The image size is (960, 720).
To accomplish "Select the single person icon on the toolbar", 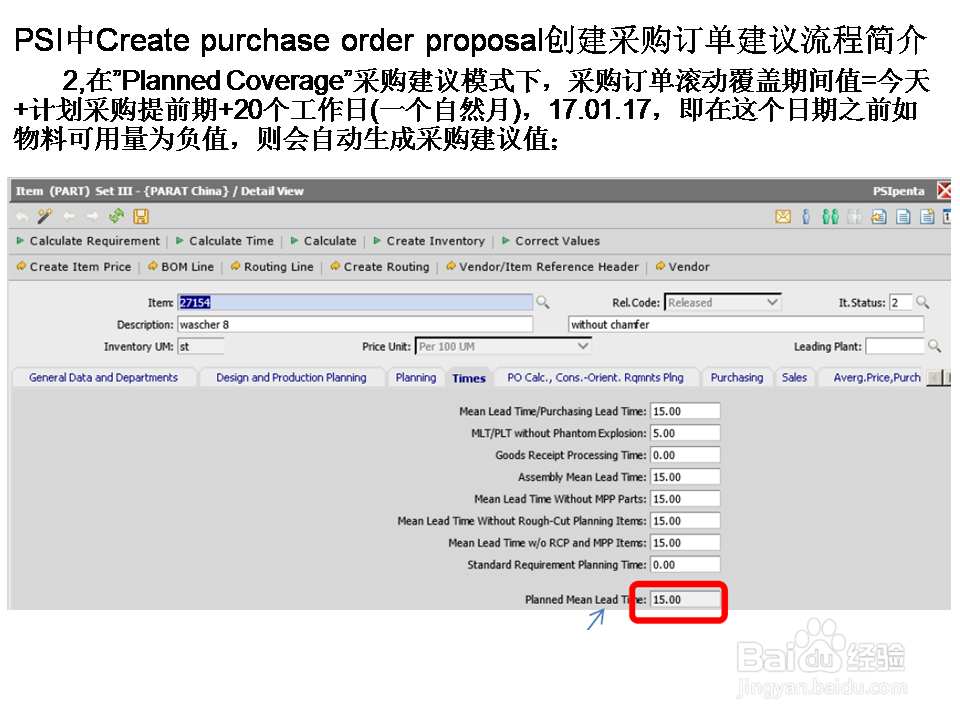I will (806, 217).
